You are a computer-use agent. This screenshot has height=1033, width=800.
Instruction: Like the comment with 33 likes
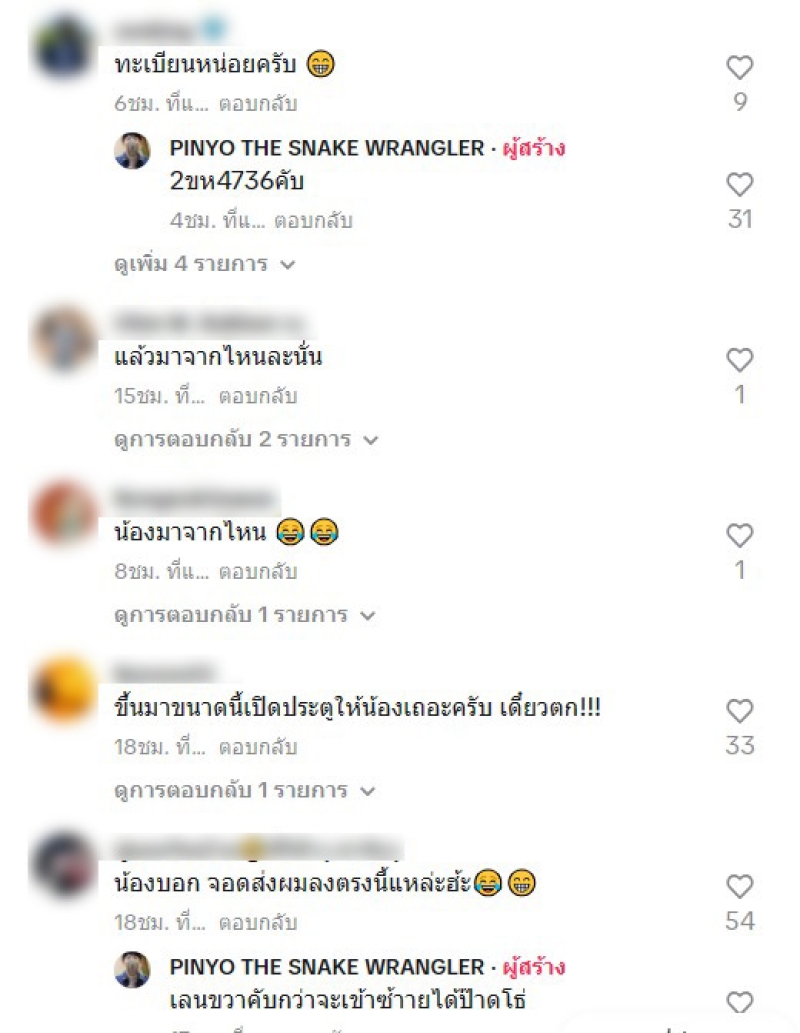click(x=739, y=712)
